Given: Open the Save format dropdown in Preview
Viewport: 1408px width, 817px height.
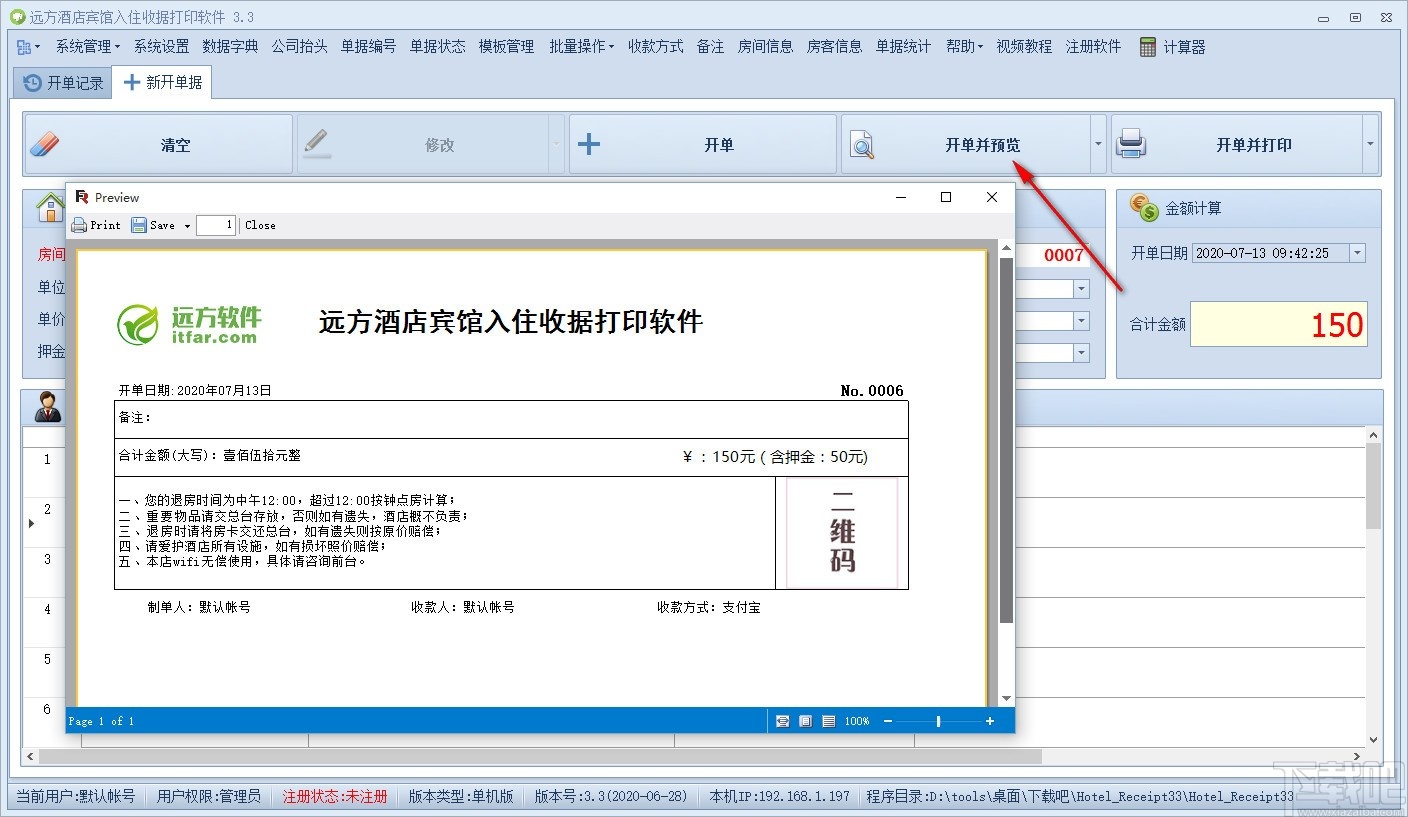Looking at the screenshot, I should click(x=187, y=225).
